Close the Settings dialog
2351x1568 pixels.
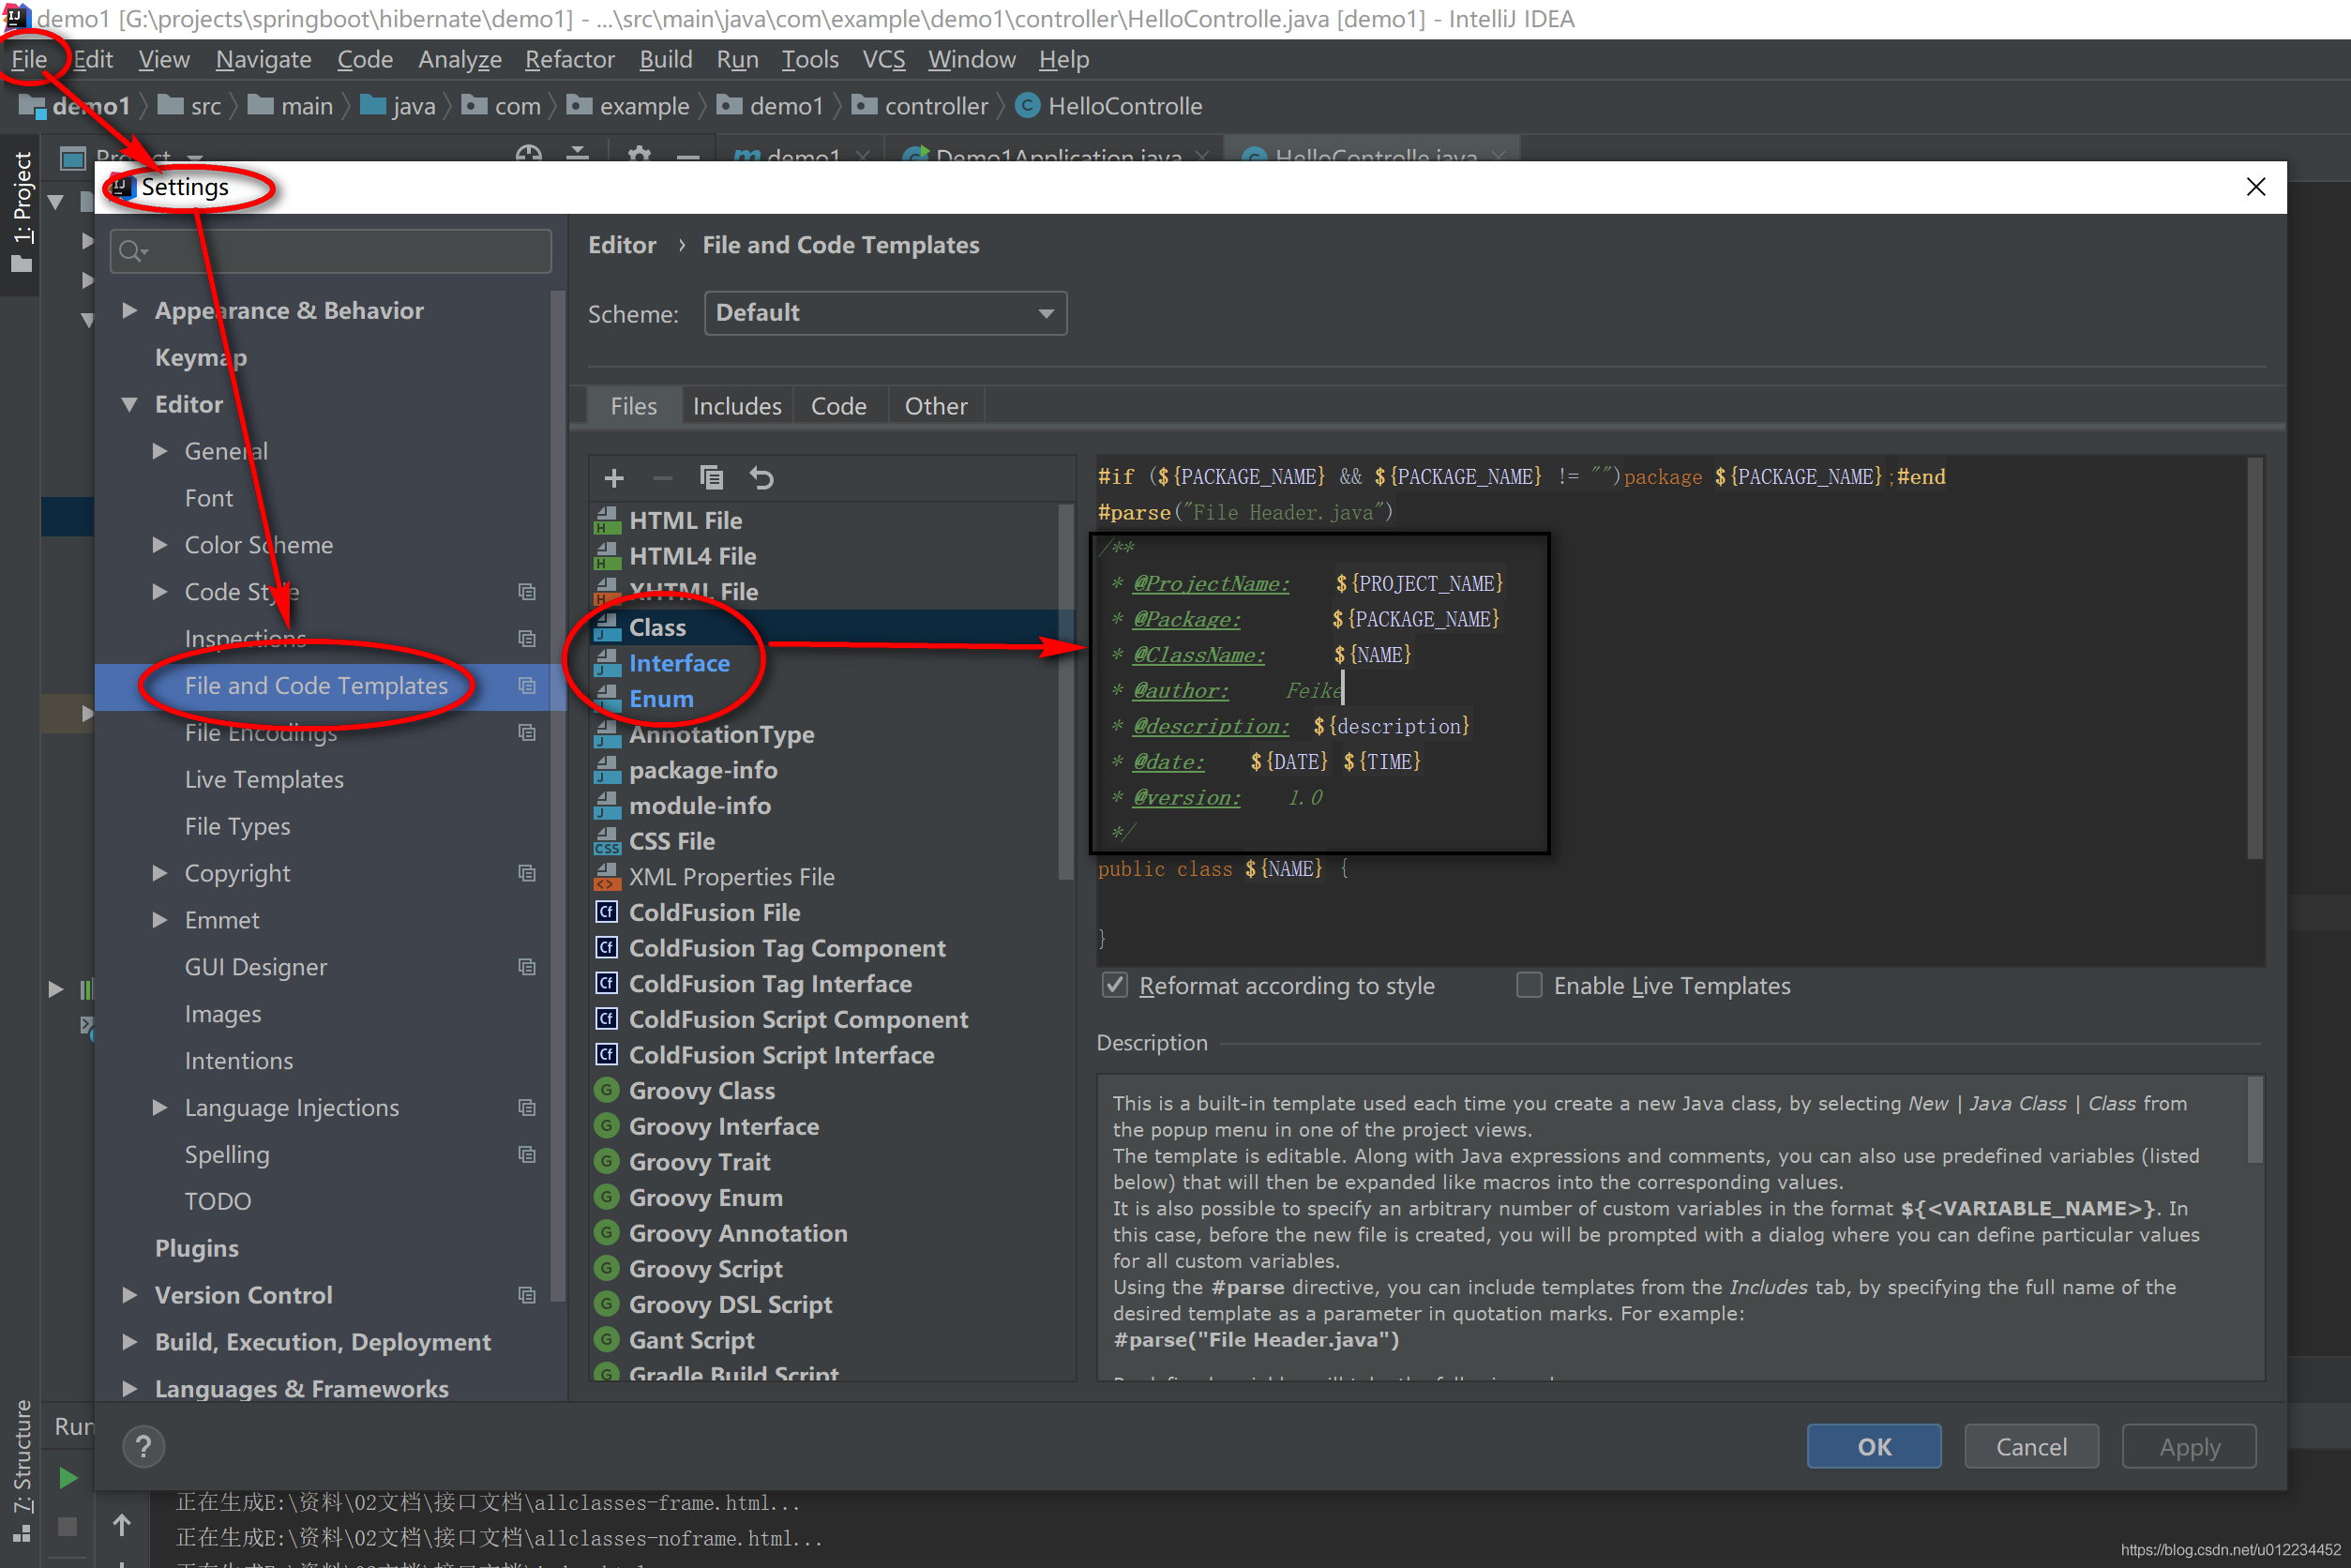tap(2256, 187)
